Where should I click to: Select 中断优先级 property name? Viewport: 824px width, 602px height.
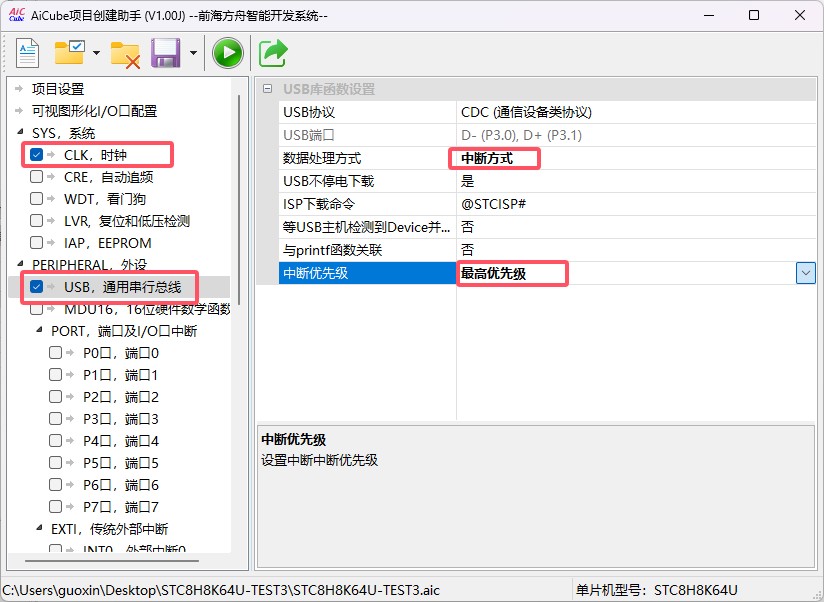click(x=367, y=273)
